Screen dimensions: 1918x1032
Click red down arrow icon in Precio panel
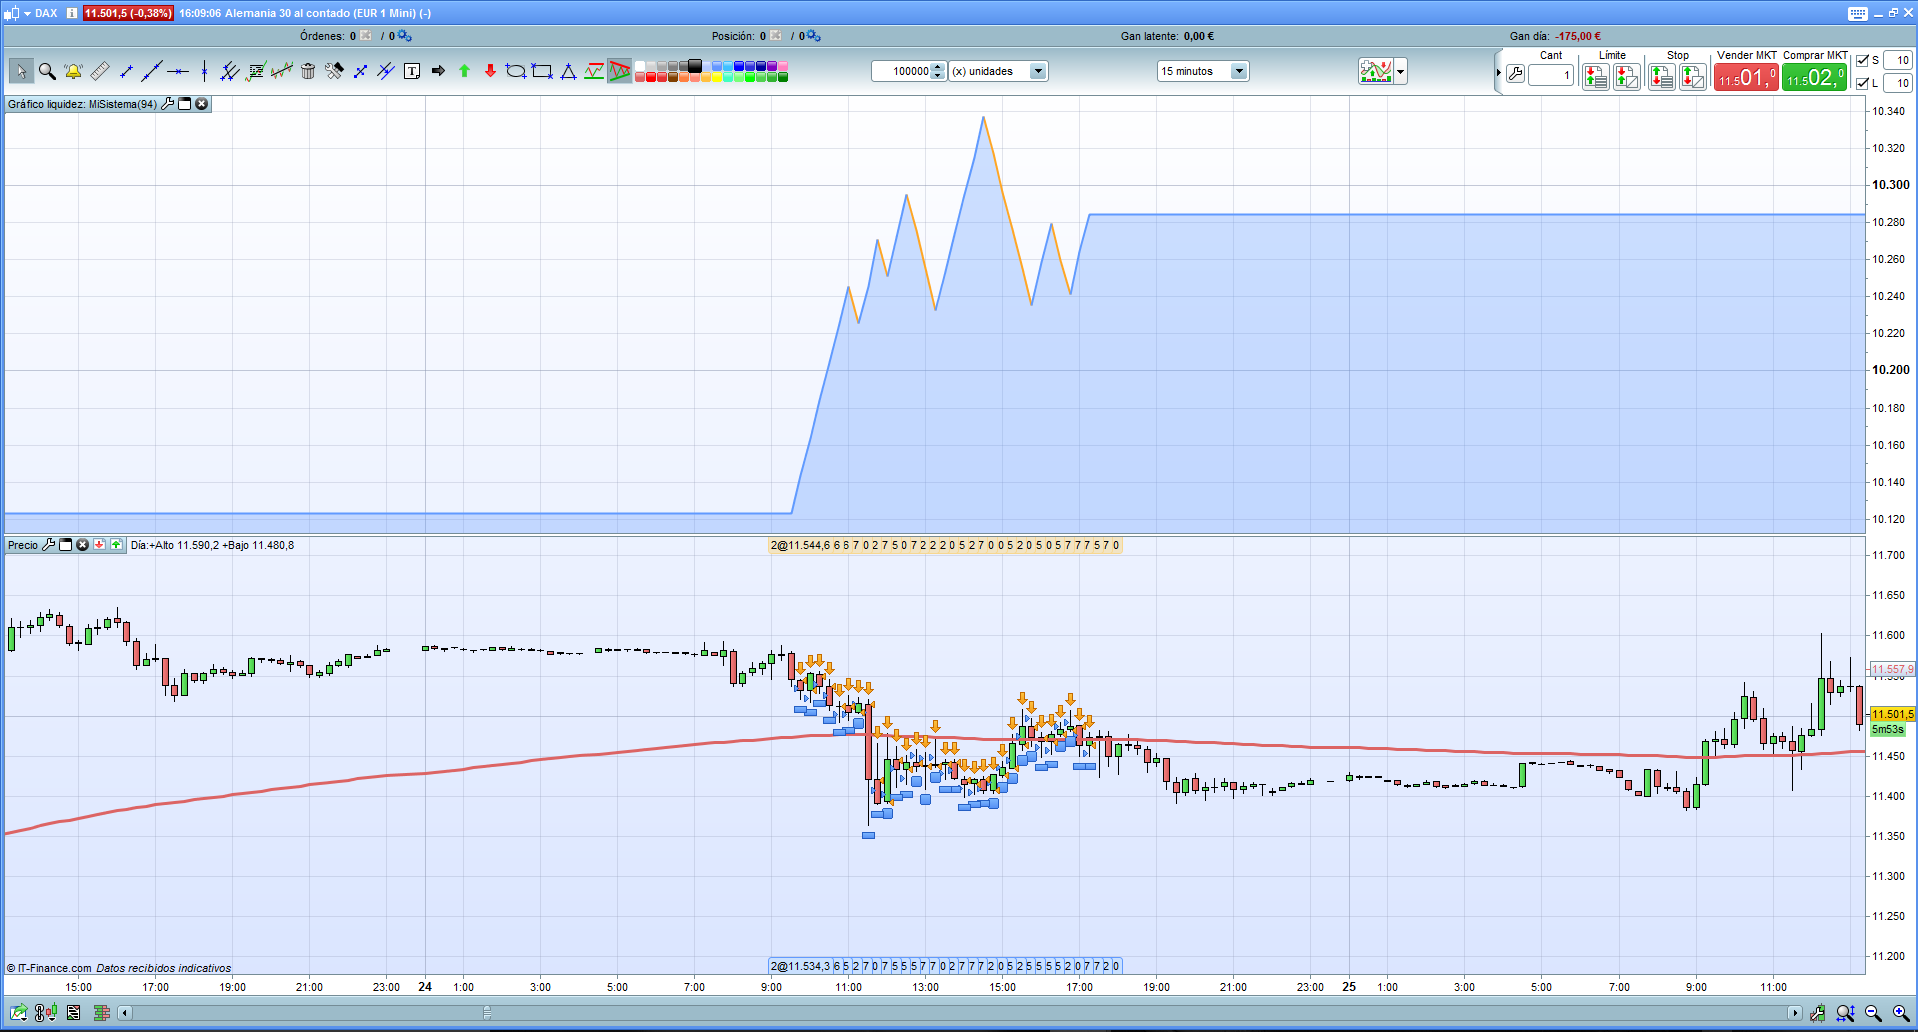pos(99,545)
